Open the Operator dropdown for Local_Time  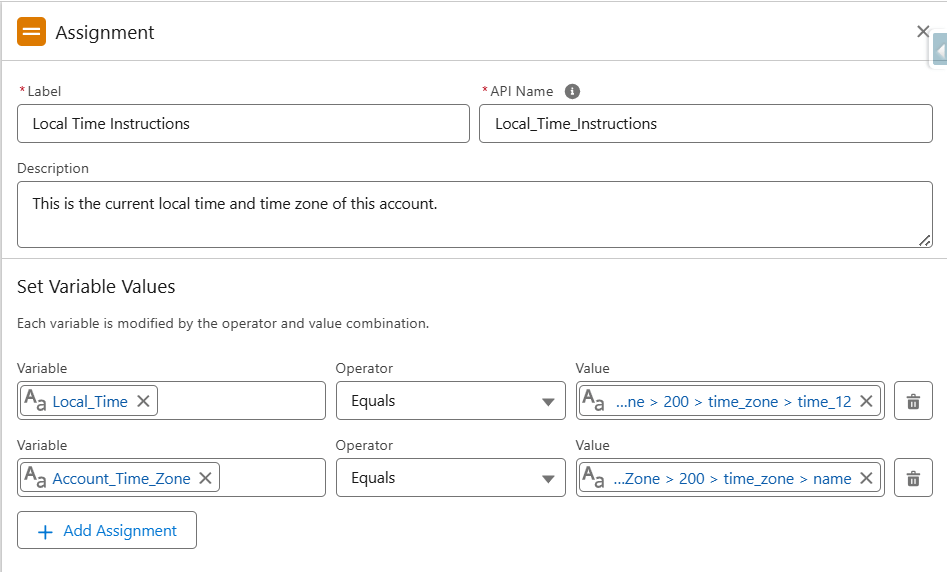click(448, 401)
